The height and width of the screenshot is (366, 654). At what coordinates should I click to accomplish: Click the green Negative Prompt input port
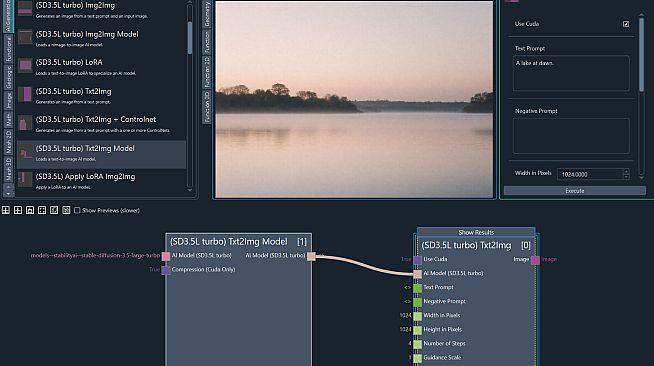(x=418, y=302)
